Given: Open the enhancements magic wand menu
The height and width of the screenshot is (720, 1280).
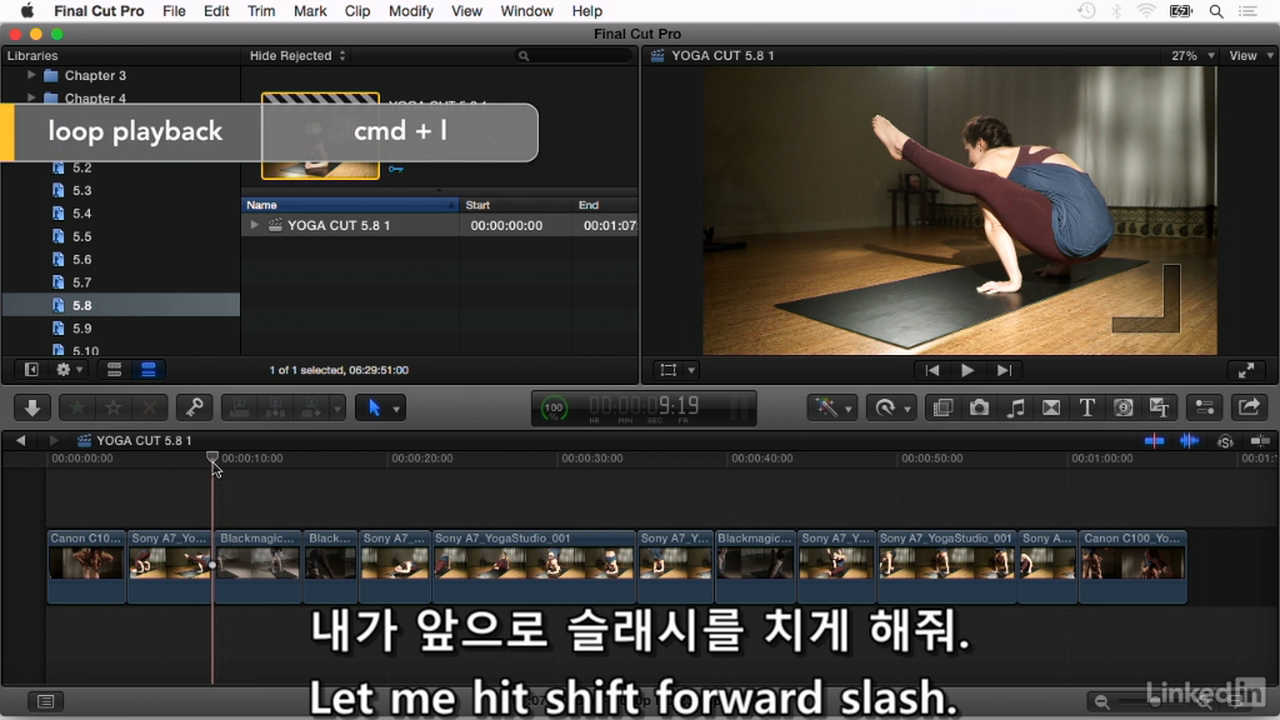Looking at the screenshot, I should [x=832, y=407].
